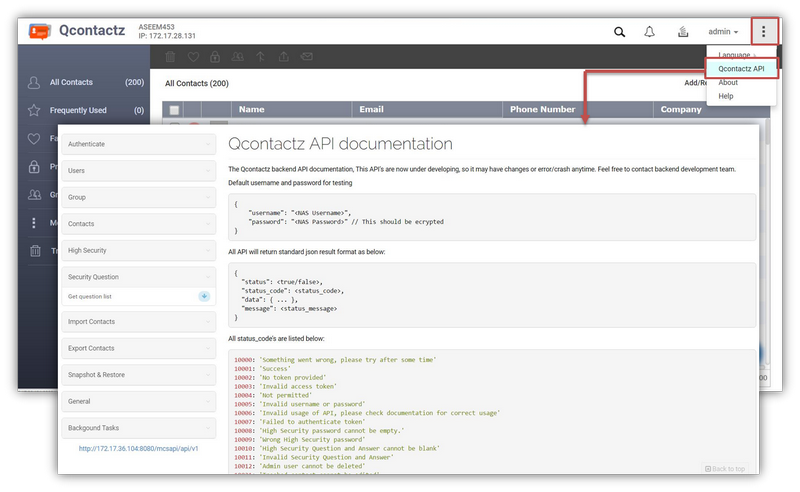
Task: Click the group people icon in toolbar
Action: (237, 57)
